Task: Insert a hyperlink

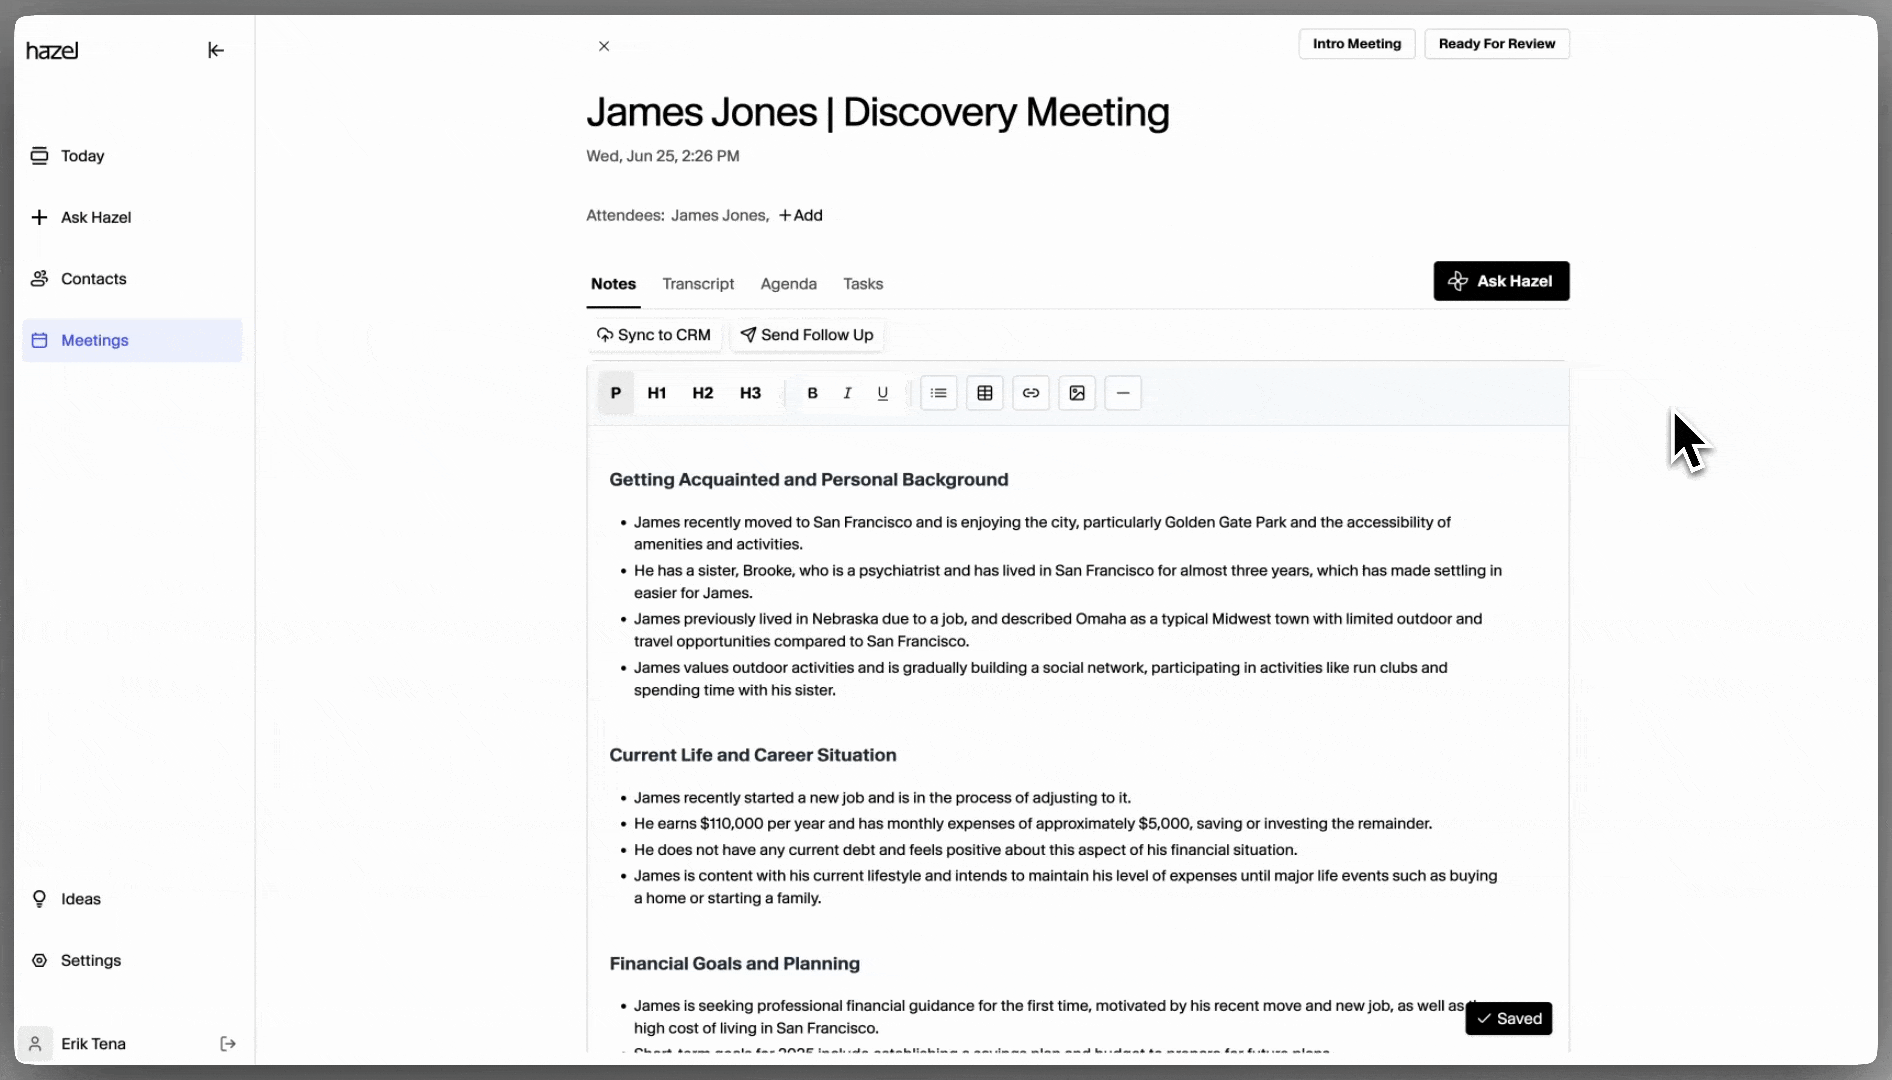Action: (1031, 393)
